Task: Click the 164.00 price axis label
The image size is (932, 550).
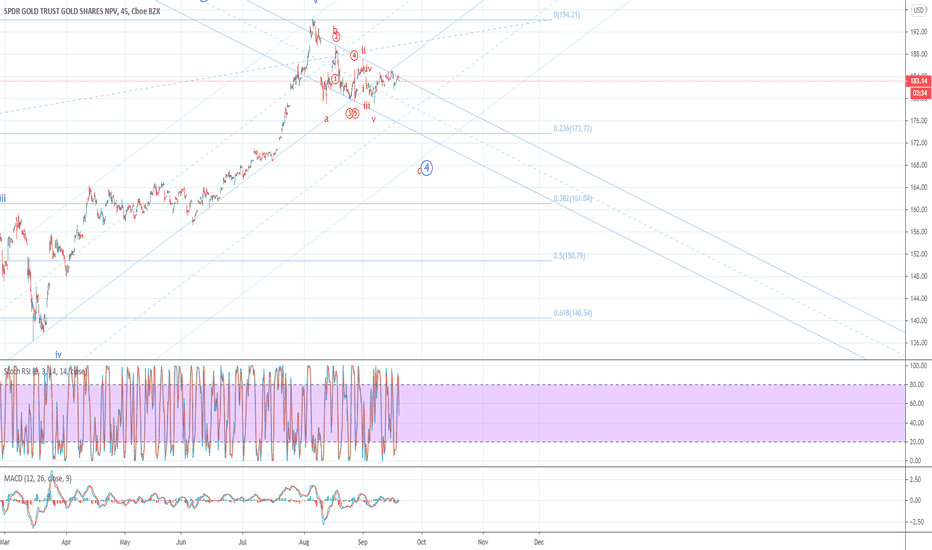Action: point(918,187)
